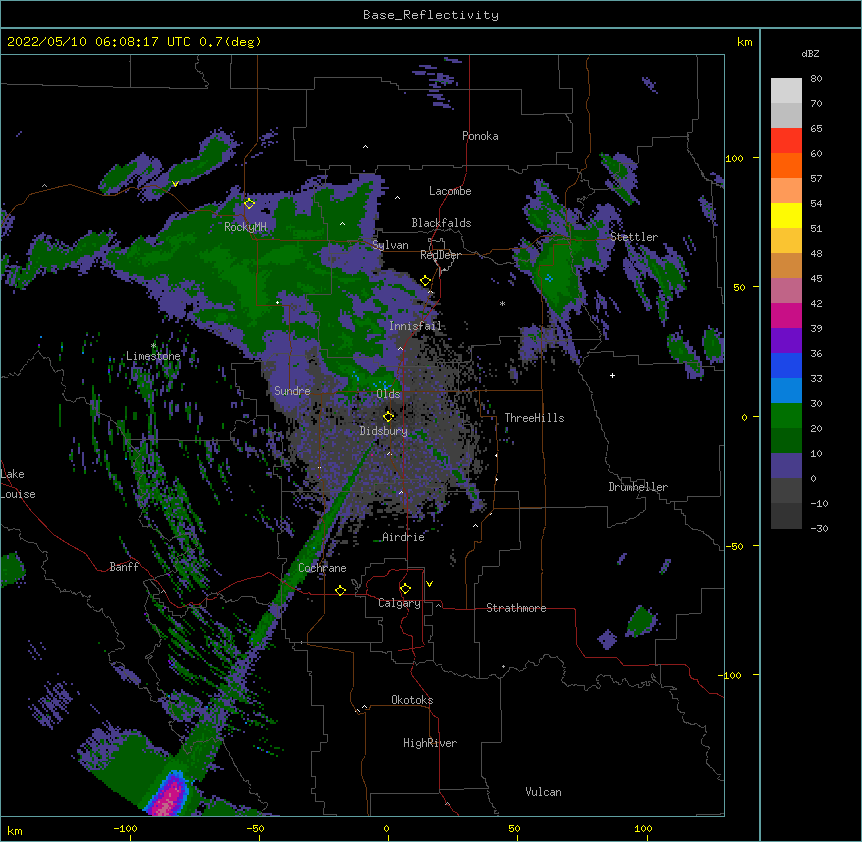Viewport: 862px width, 842px height.
Task: Click the Olds city label
Action: (388, 394)
